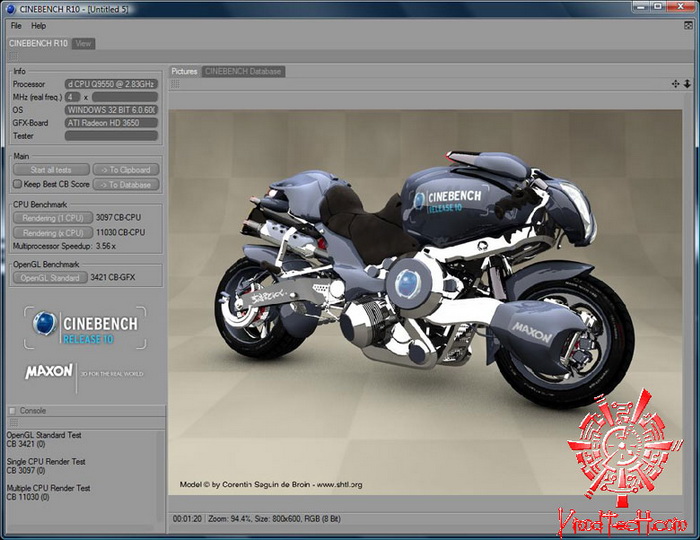This screenshot has height=540, width=700.
Task: Click the move/pan view icon
Action: (676, 84)
